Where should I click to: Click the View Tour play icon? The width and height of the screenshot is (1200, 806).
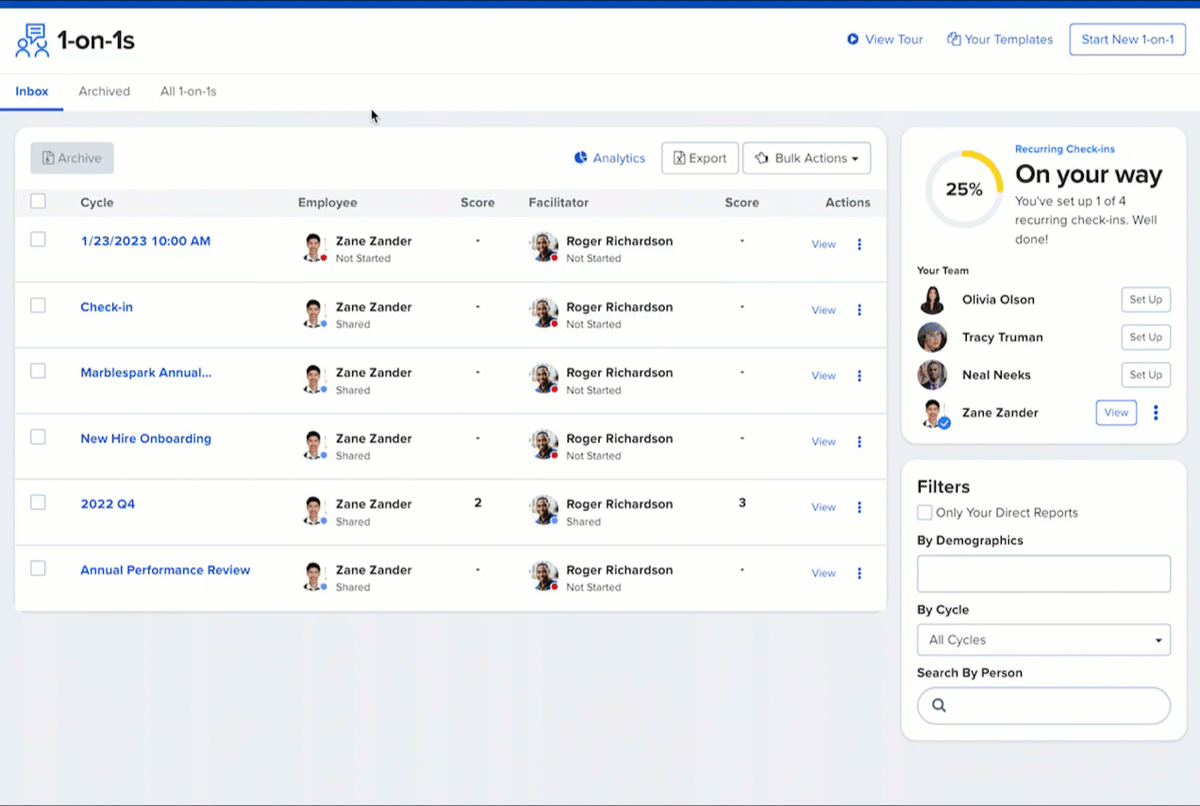click(x=853, y=40)
